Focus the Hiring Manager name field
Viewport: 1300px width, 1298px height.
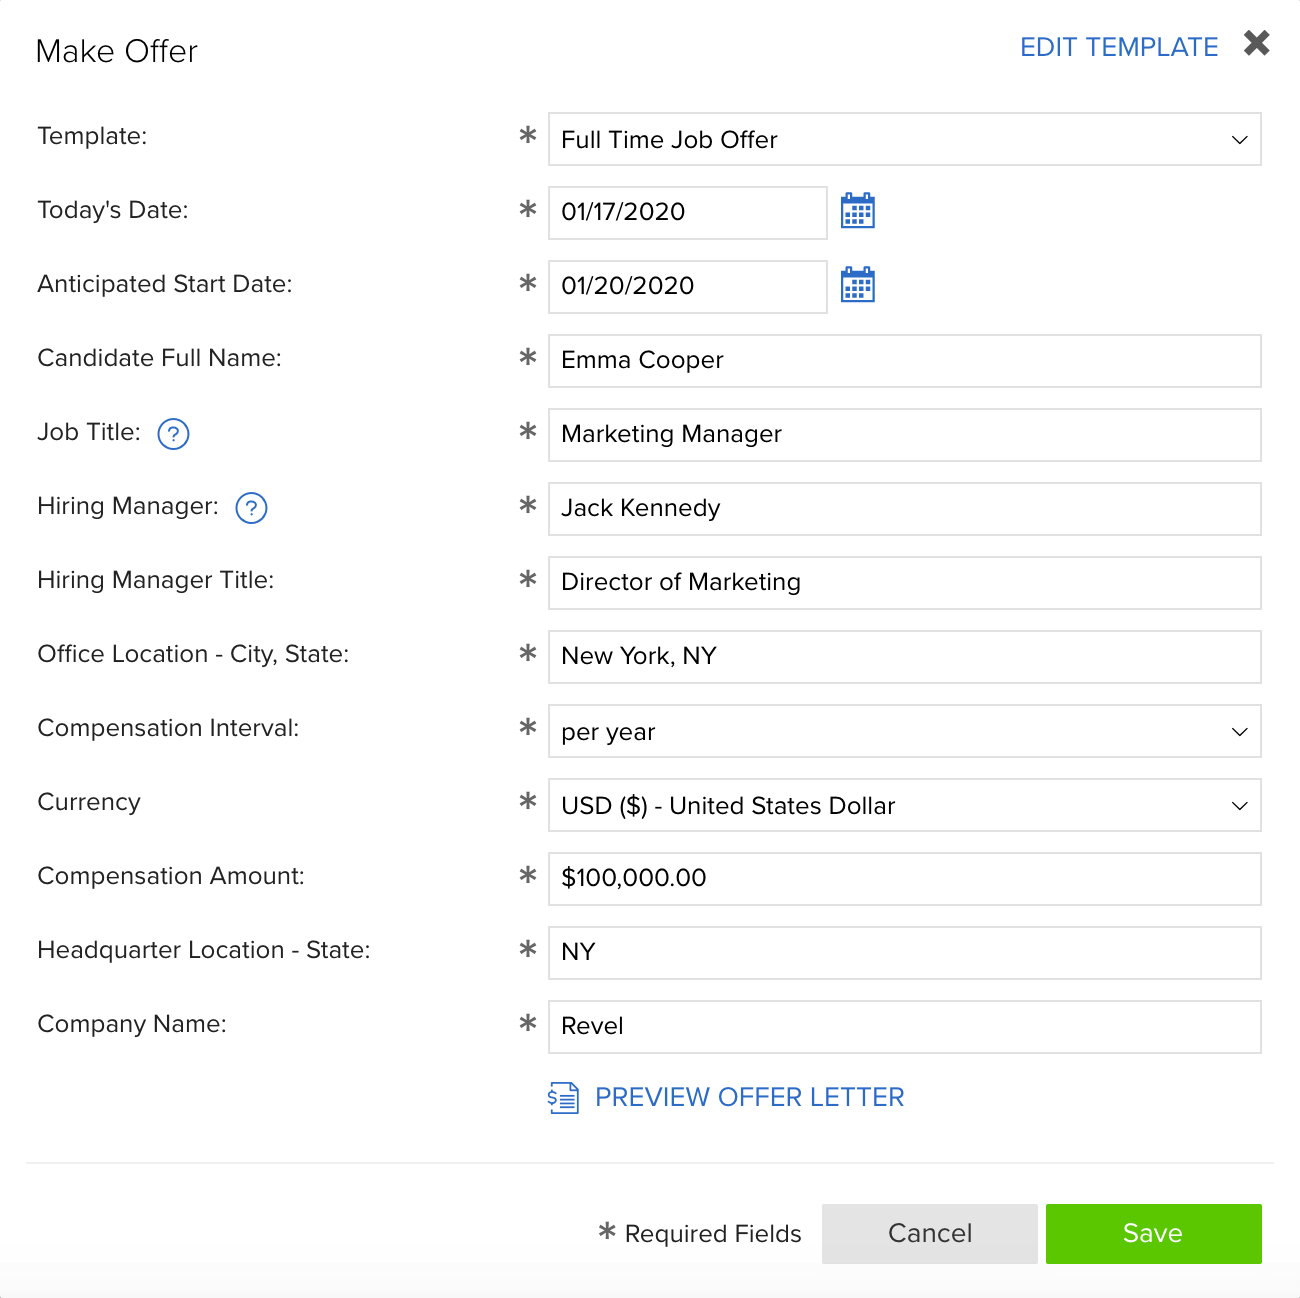point(905,509)
